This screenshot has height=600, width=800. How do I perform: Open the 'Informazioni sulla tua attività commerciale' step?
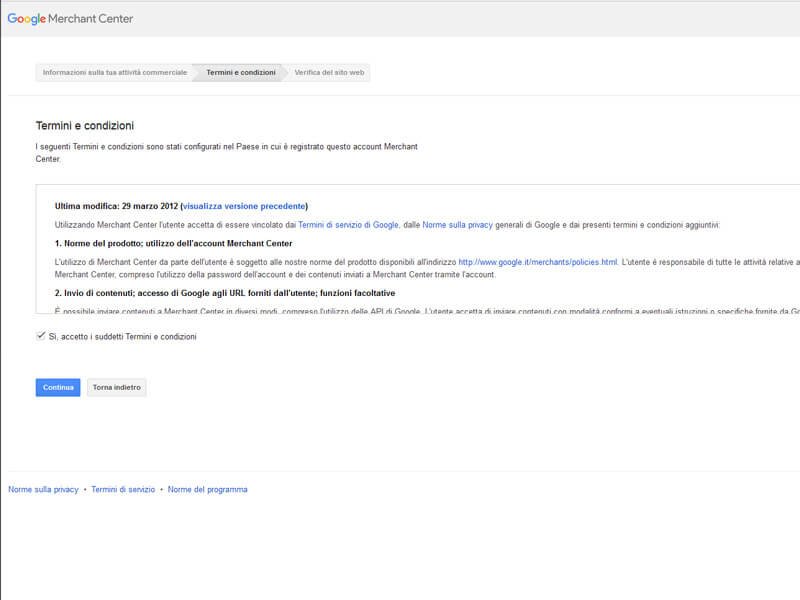coord(115,72)
